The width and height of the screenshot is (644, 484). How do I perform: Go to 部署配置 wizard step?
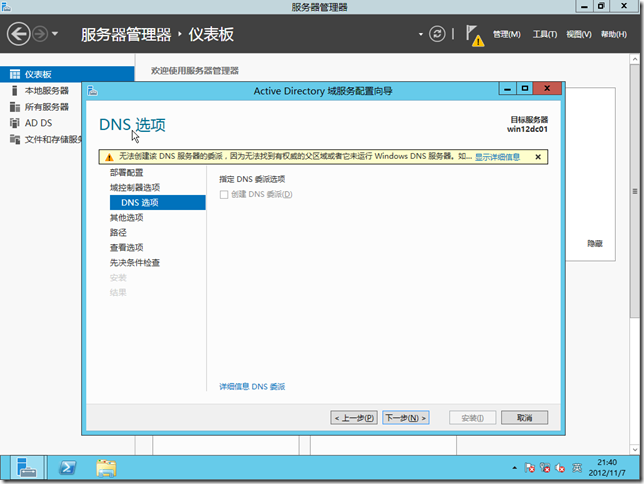tap(126, 173)
